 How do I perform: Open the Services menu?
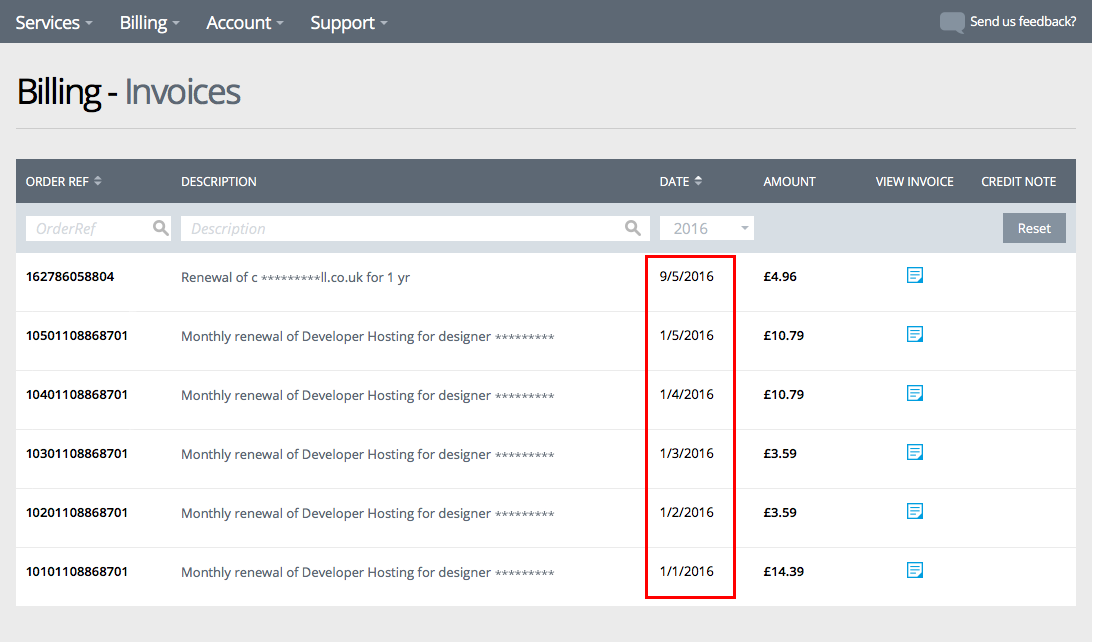54,22
